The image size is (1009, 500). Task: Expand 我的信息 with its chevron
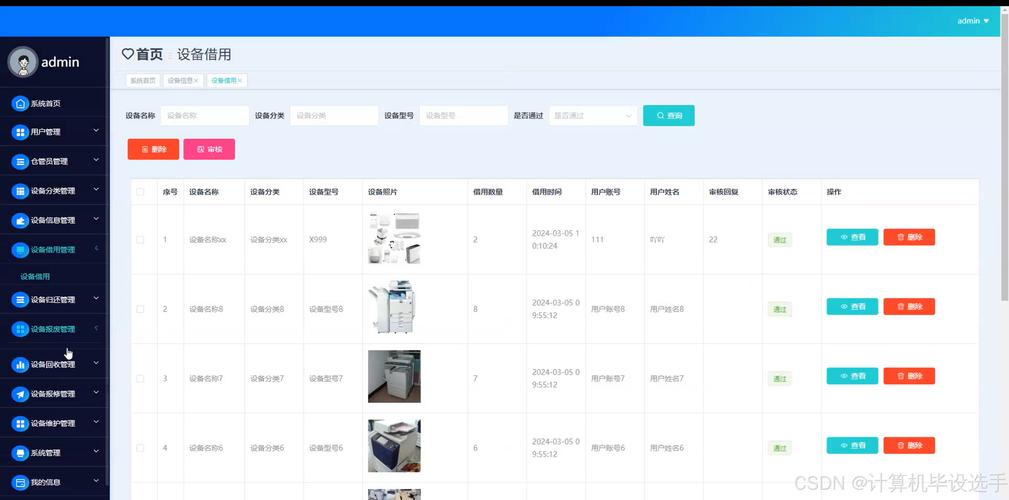pyautogui.click(x=97, y=481)
